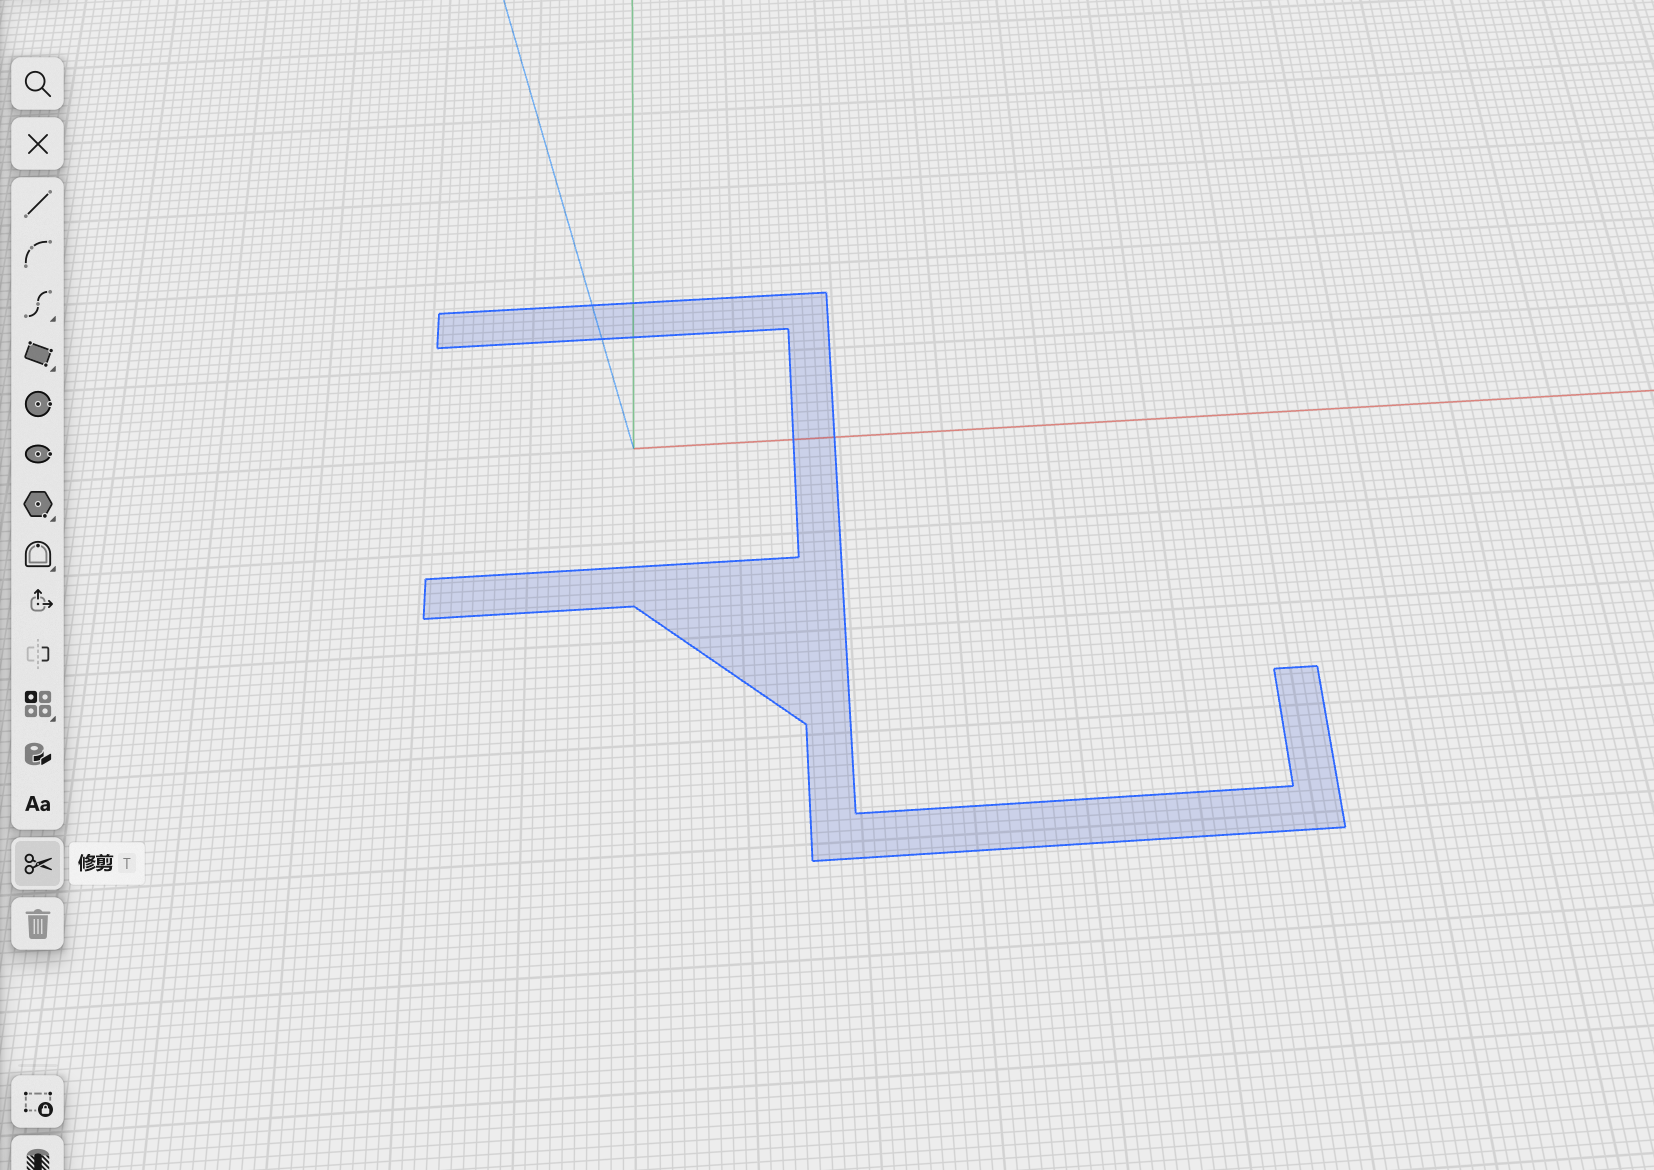Click the 修剪 tooltip label

coord(96,863)
